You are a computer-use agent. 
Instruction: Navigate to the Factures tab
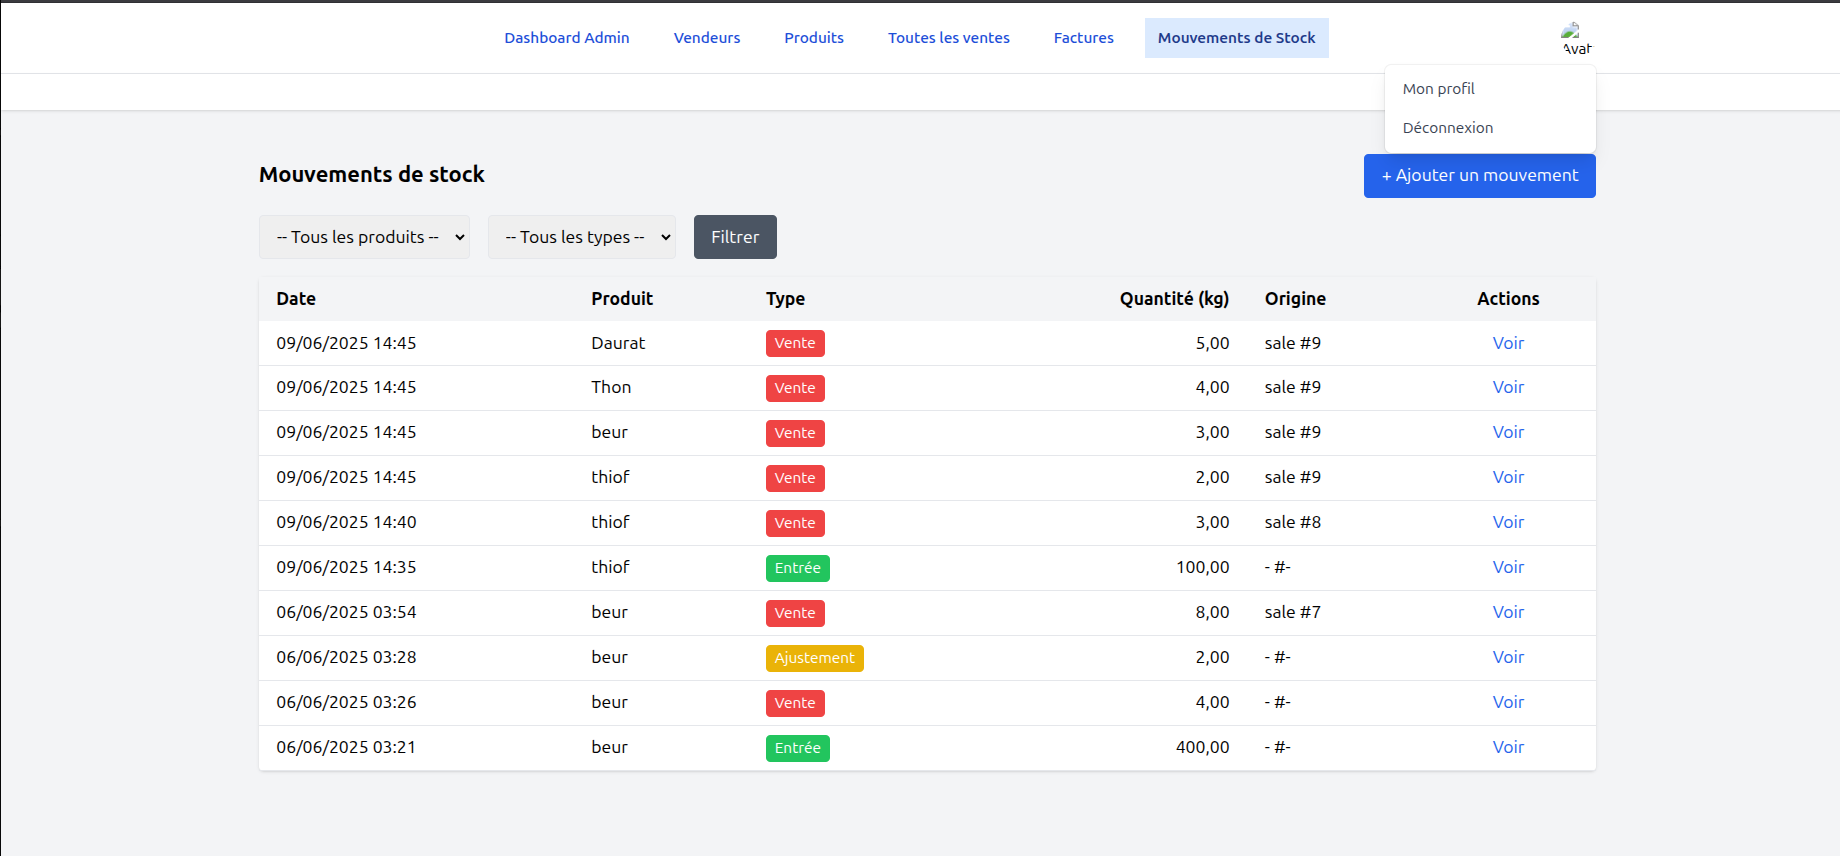coord(1083,38)
